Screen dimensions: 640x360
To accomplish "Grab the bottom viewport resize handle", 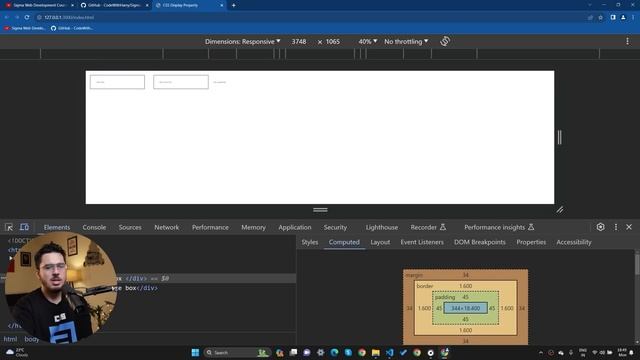I will [320, 210].
